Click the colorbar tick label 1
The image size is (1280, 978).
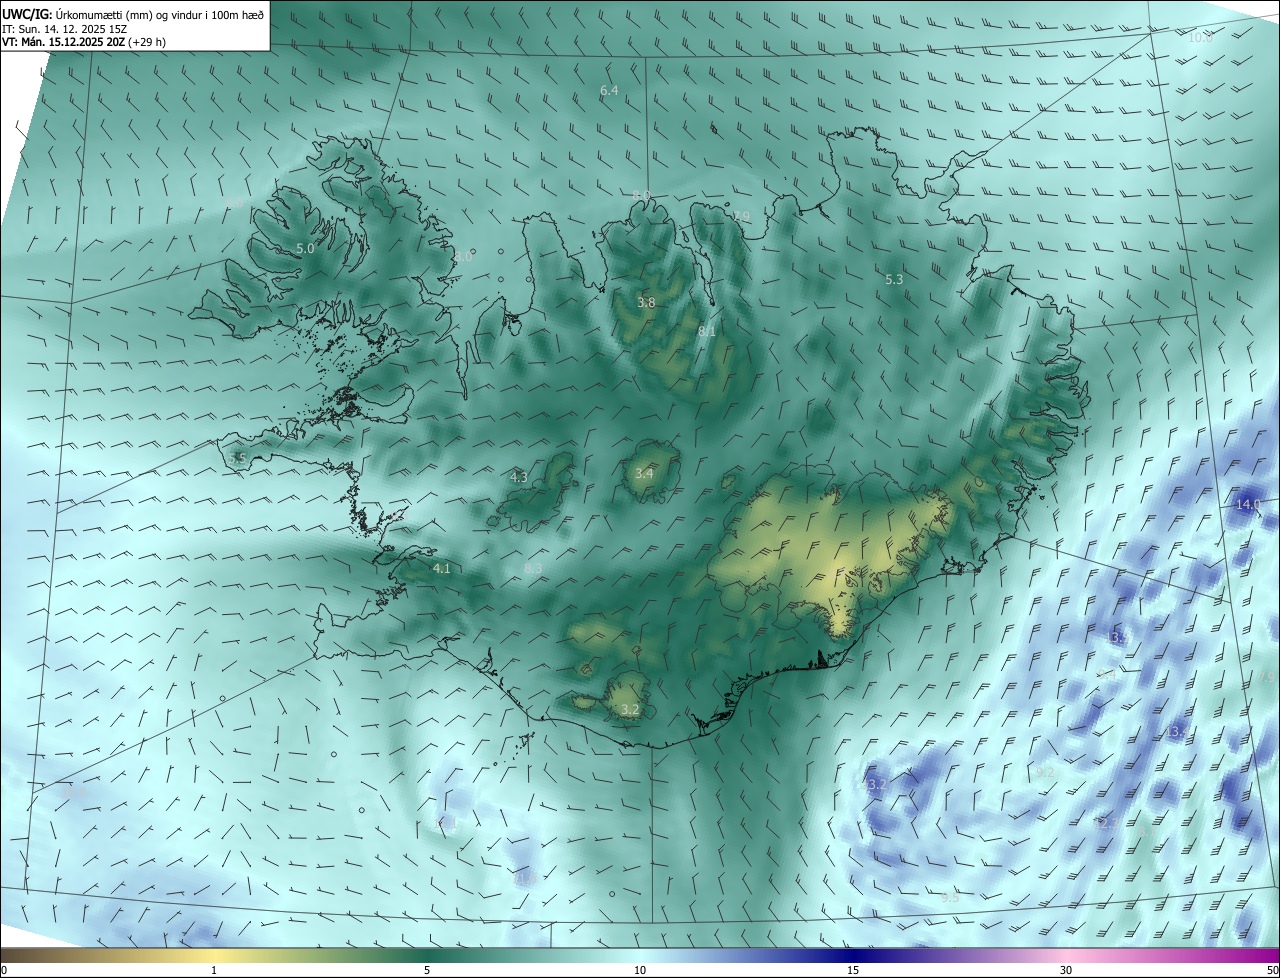(x=214, y=970)
